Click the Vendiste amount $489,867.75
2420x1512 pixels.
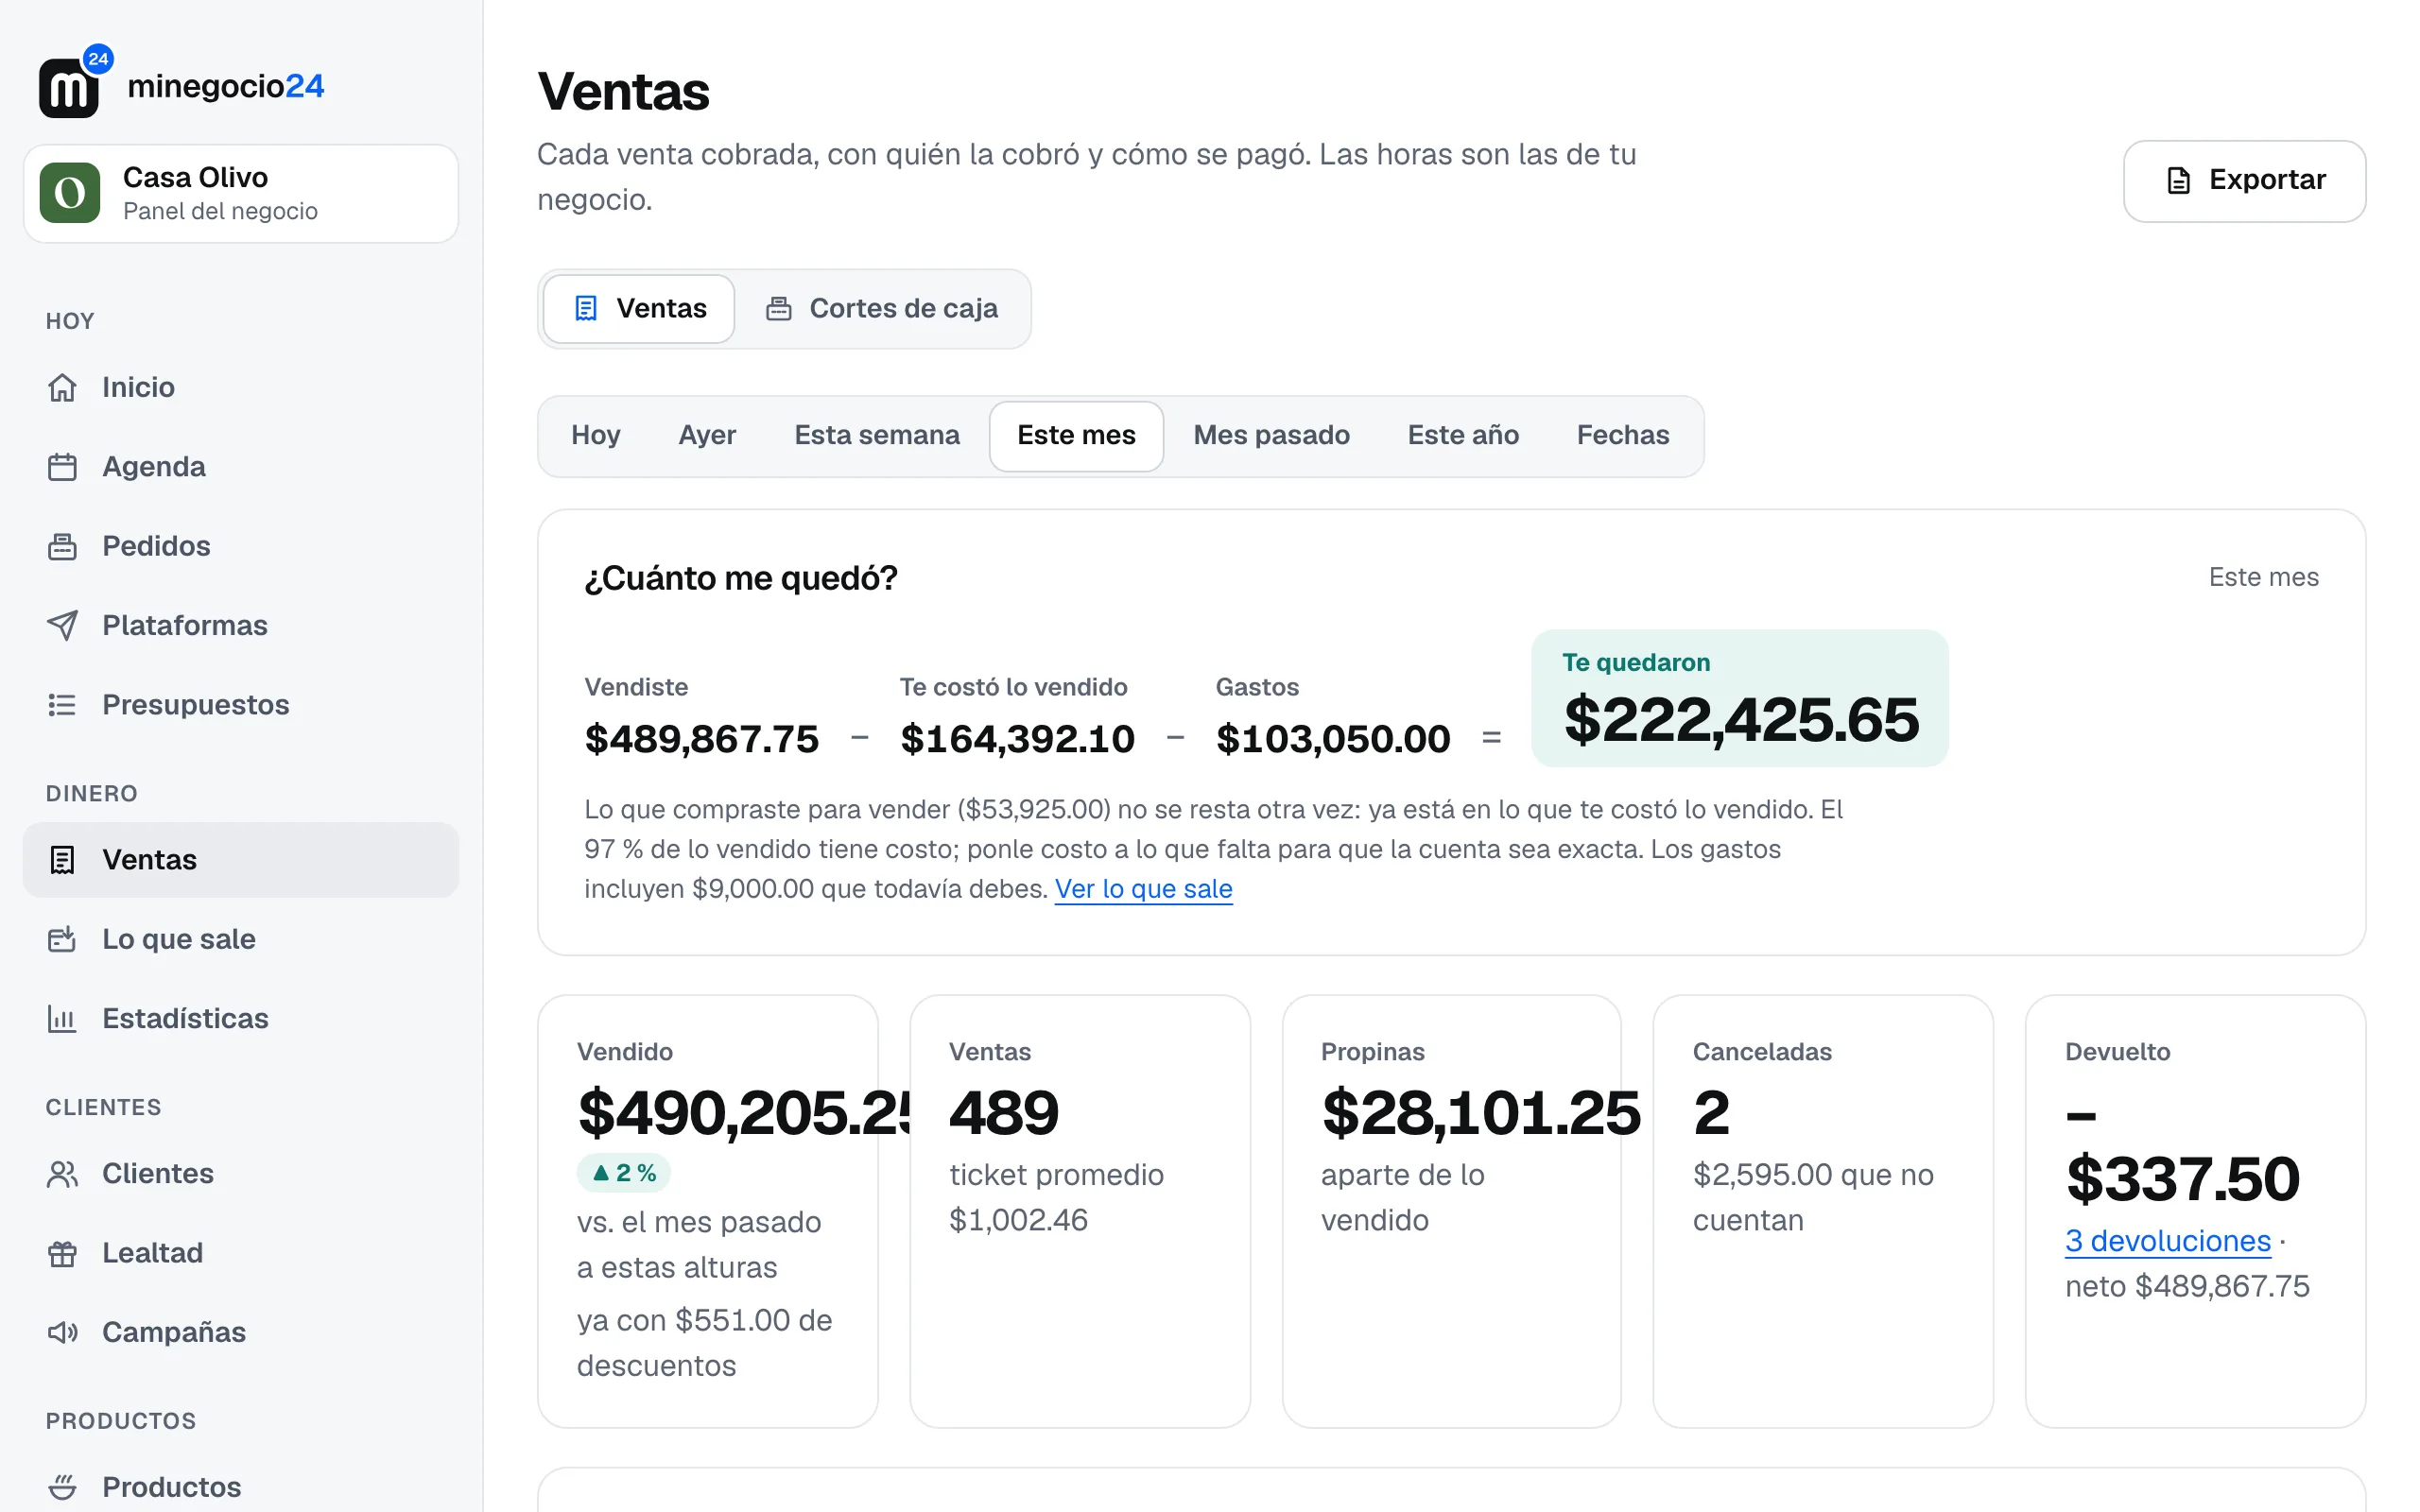[x=701, y=739]
